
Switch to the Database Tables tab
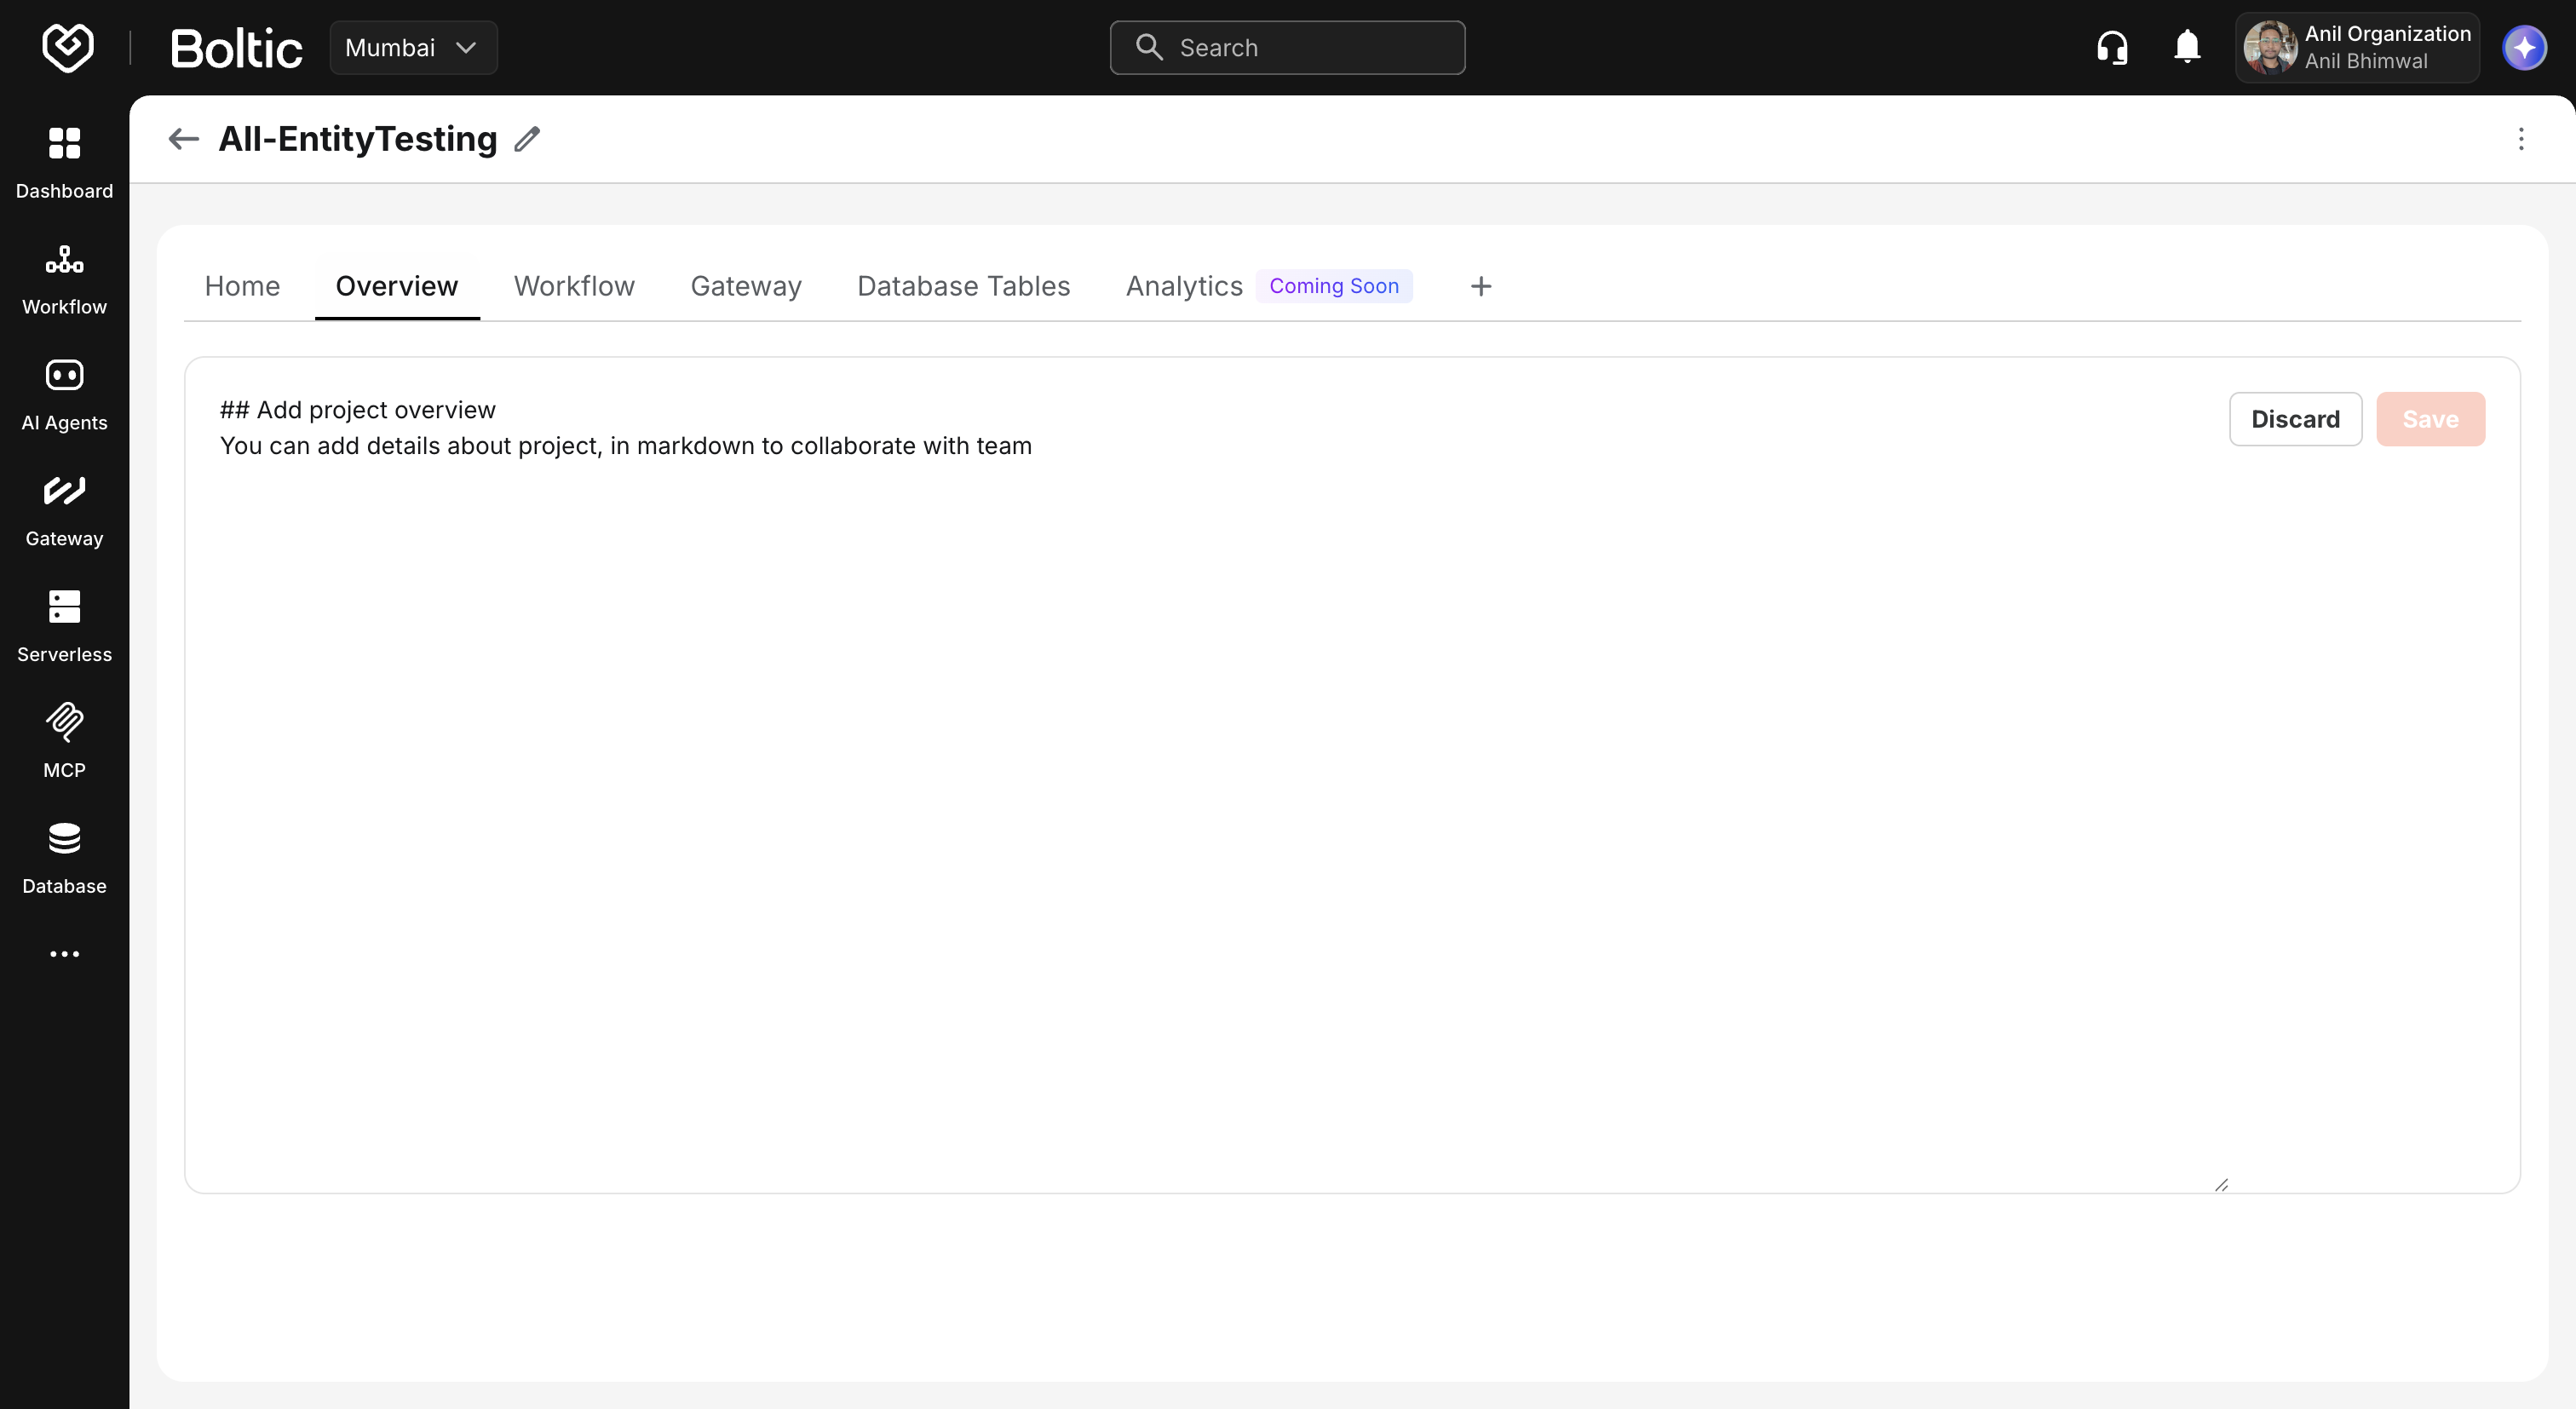(x=963, y=286)
